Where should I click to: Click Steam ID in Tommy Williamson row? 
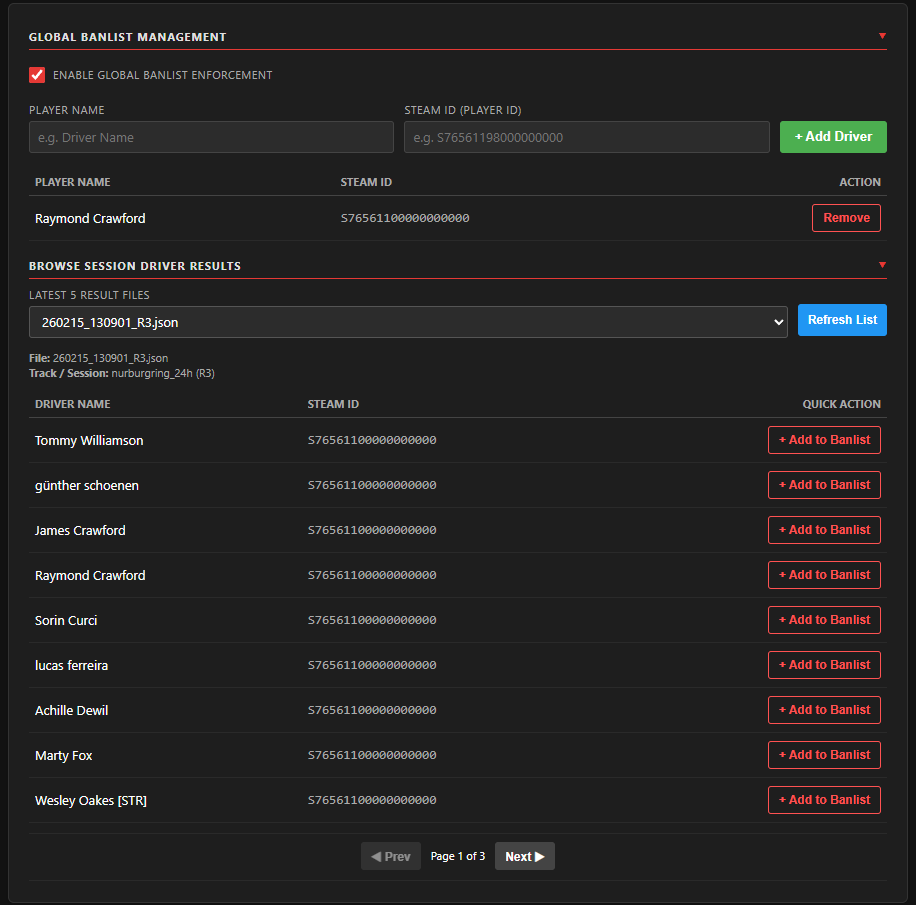click(372, 440)
